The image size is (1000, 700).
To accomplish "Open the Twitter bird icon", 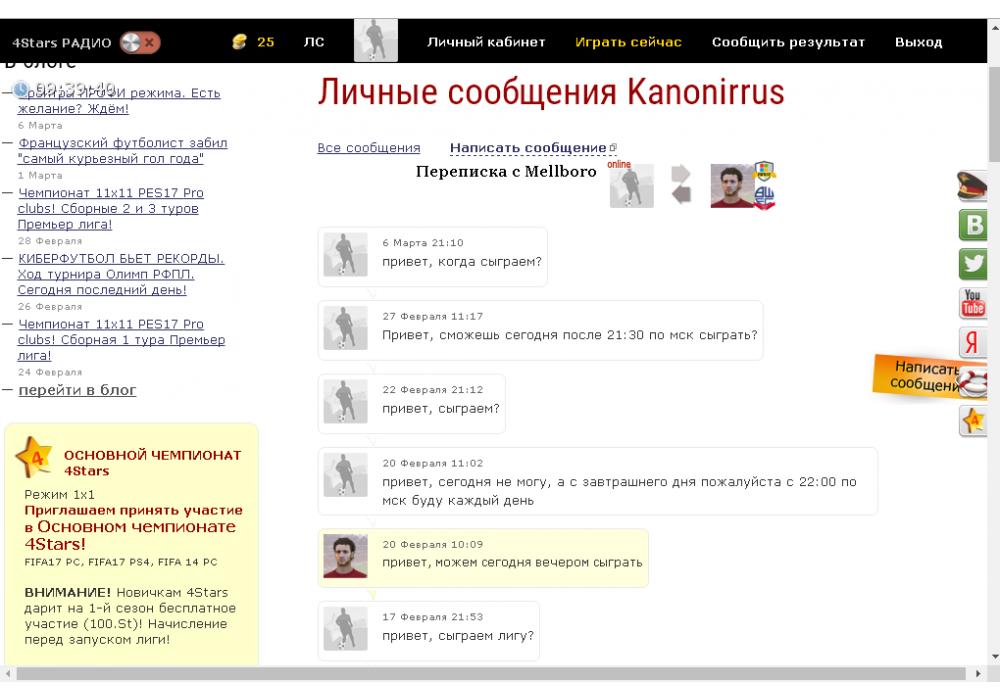I will (x=973, y=263).
